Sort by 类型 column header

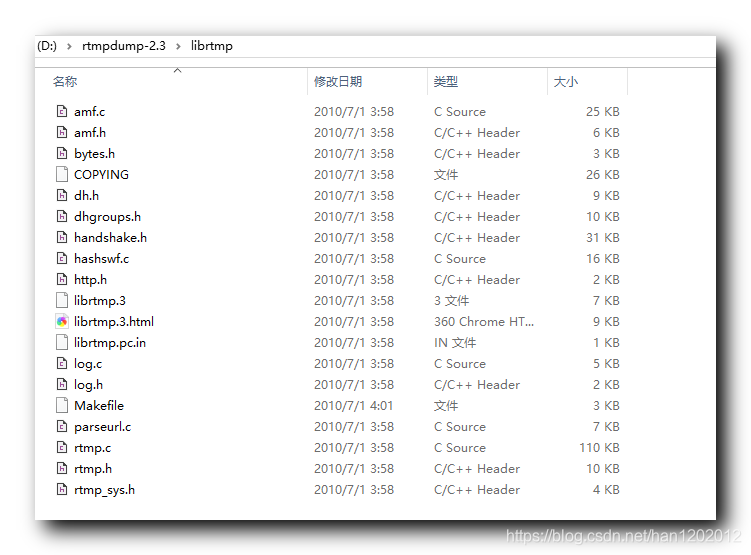[446, 82]
